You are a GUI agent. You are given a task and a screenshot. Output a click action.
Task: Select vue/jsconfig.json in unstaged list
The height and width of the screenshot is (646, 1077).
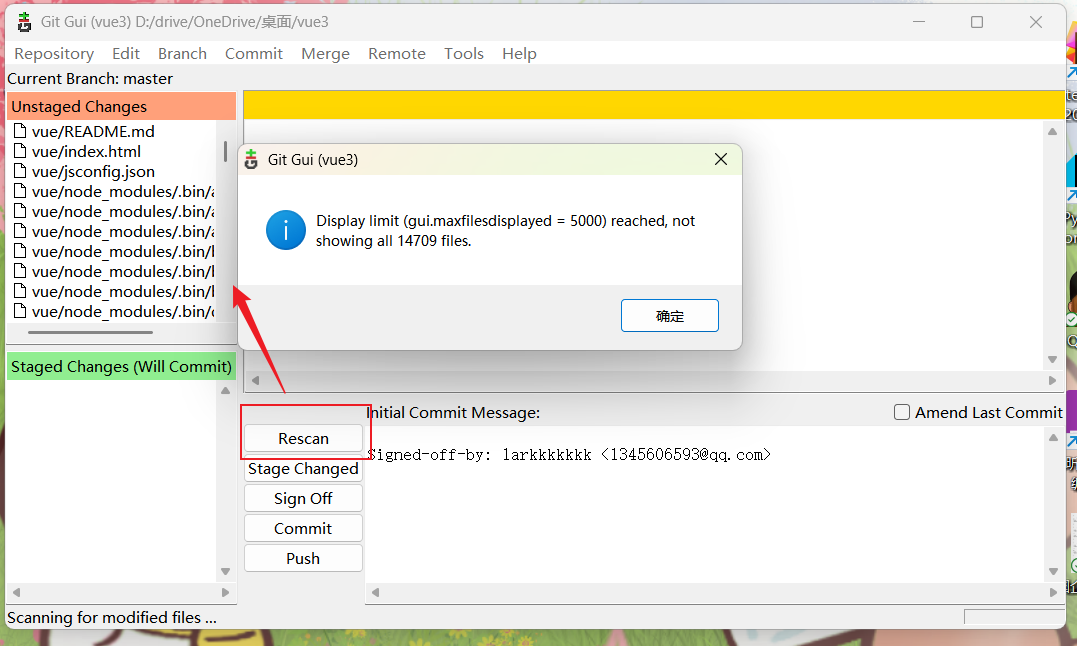click(x=93, y=172)
